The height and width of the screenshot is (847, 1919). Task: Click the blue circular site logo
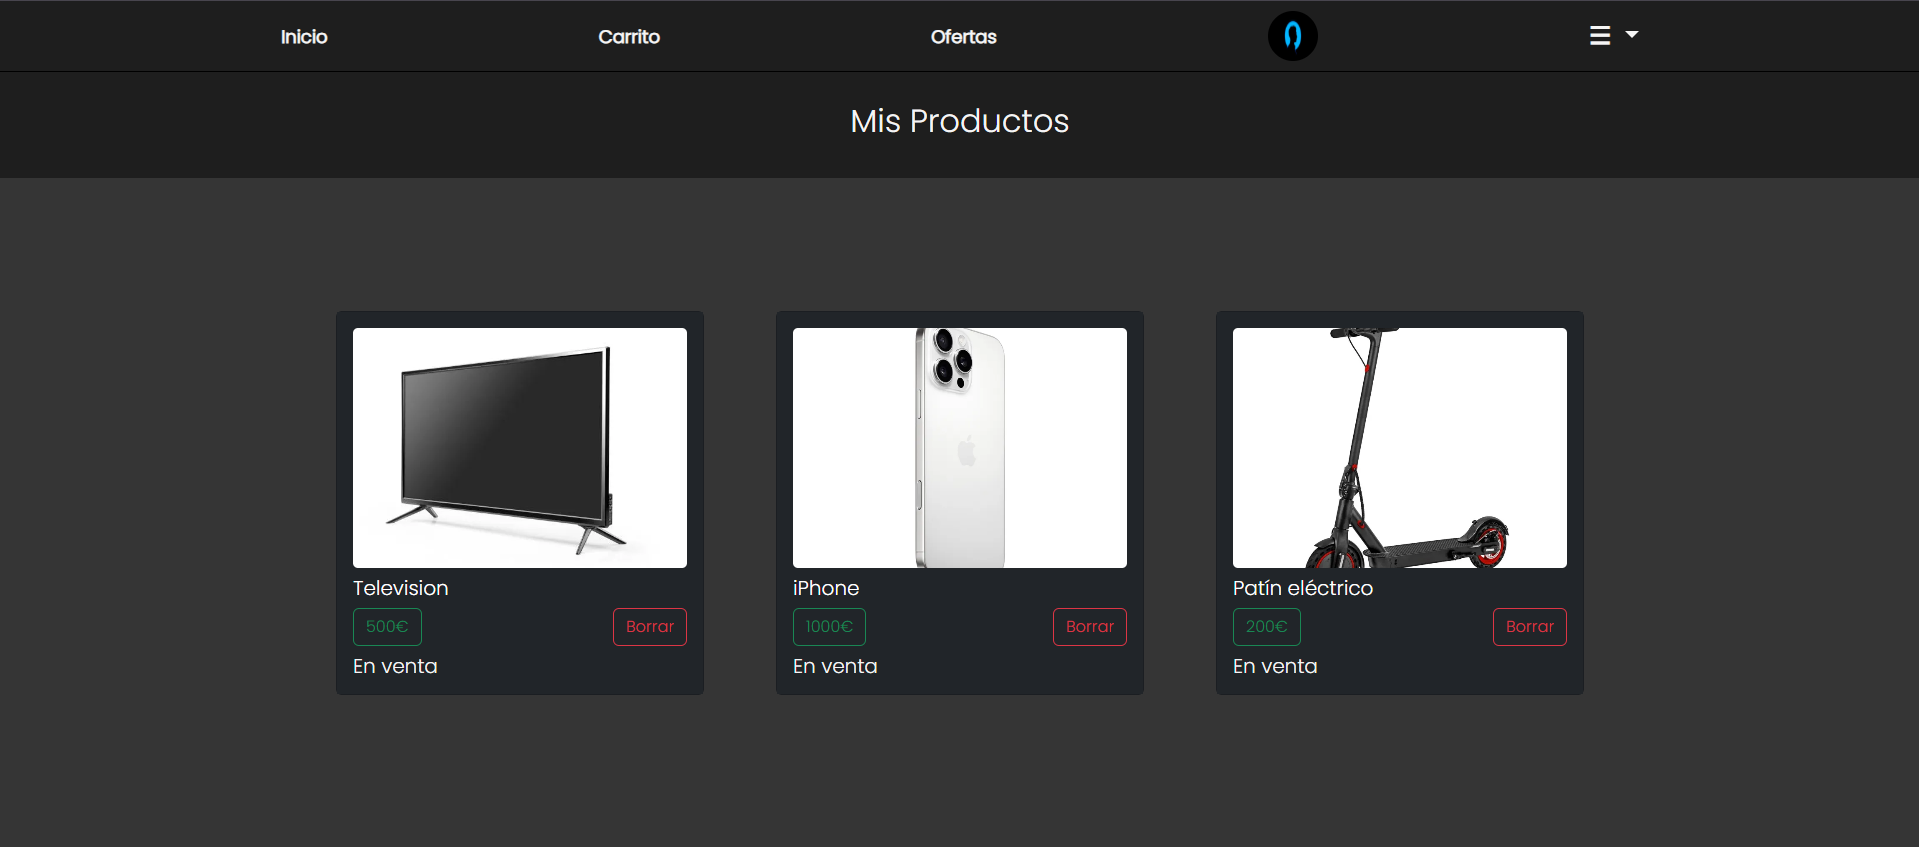(1292, 36)
